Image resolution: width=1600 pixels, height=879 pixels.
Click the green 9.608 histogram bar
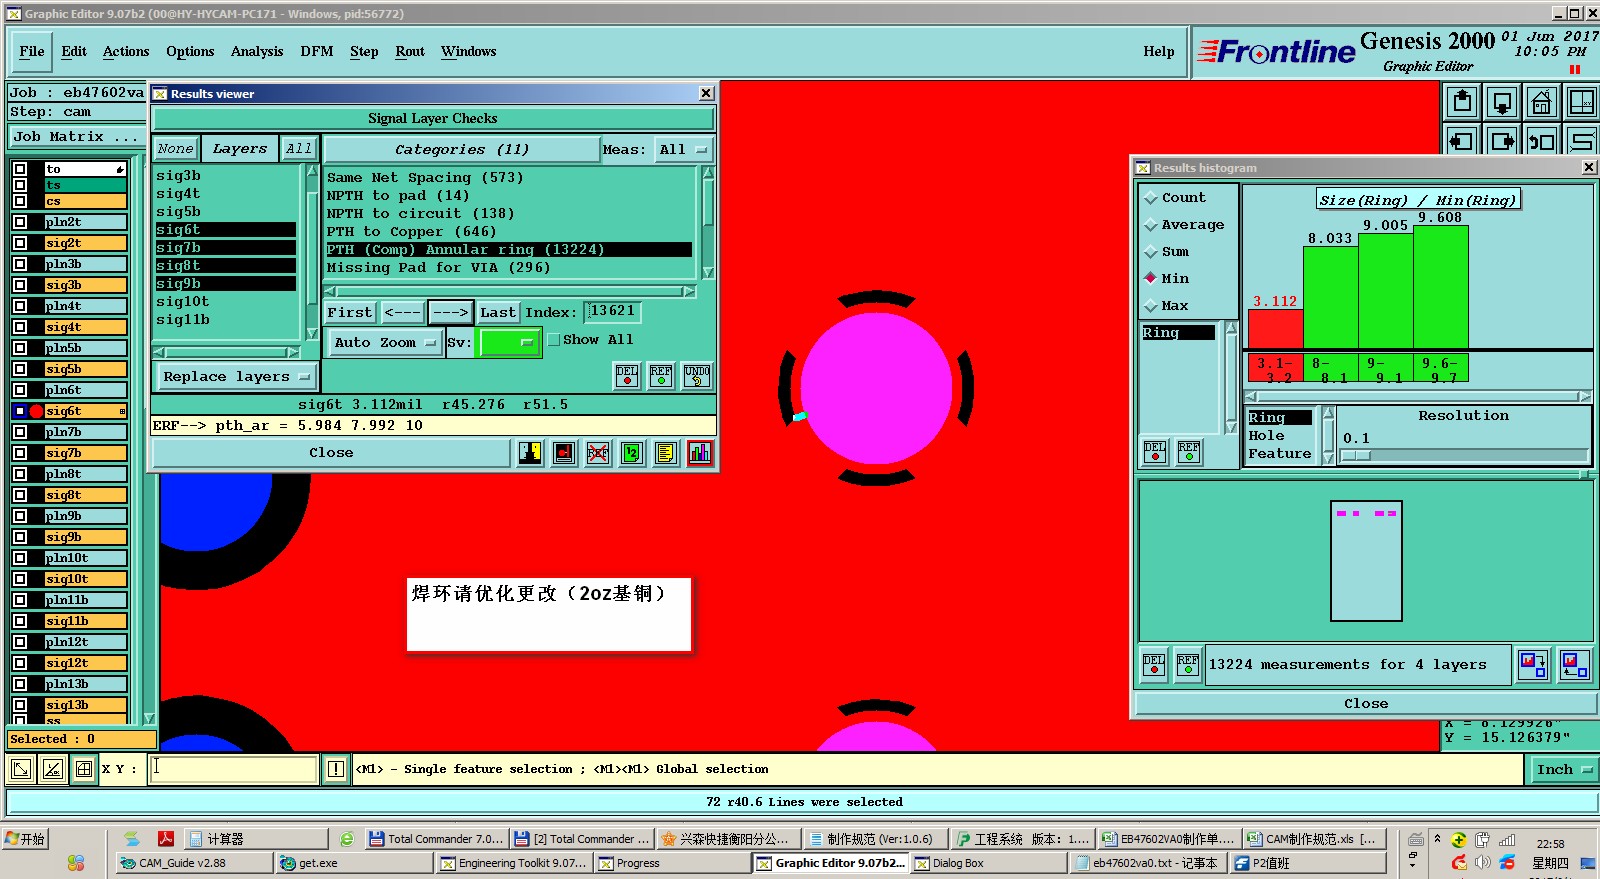1441,287
